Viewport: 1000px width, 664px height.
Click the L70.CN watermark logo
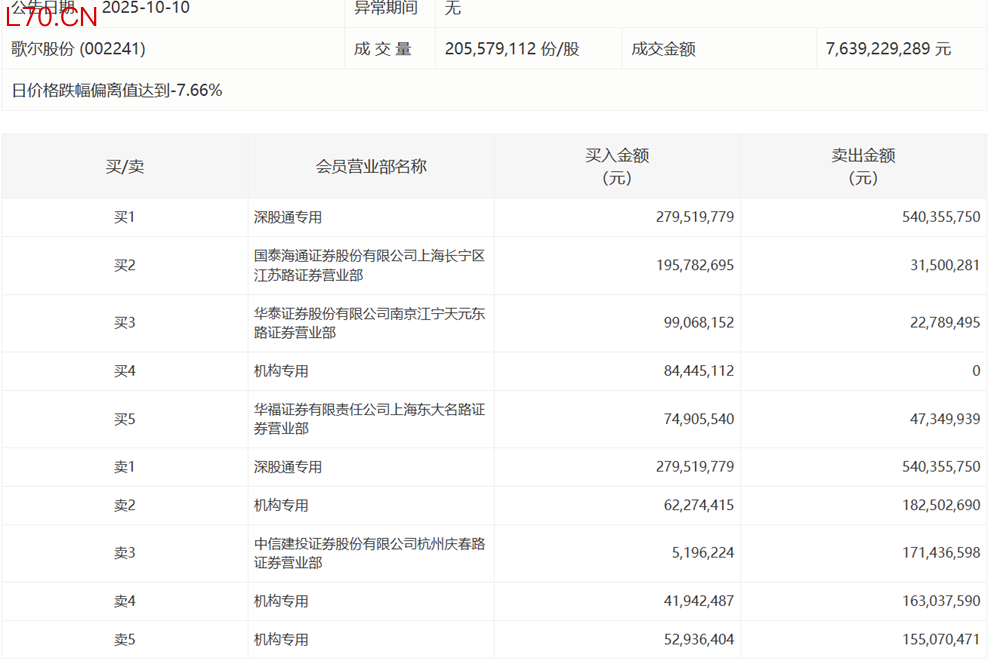[52, 16]
